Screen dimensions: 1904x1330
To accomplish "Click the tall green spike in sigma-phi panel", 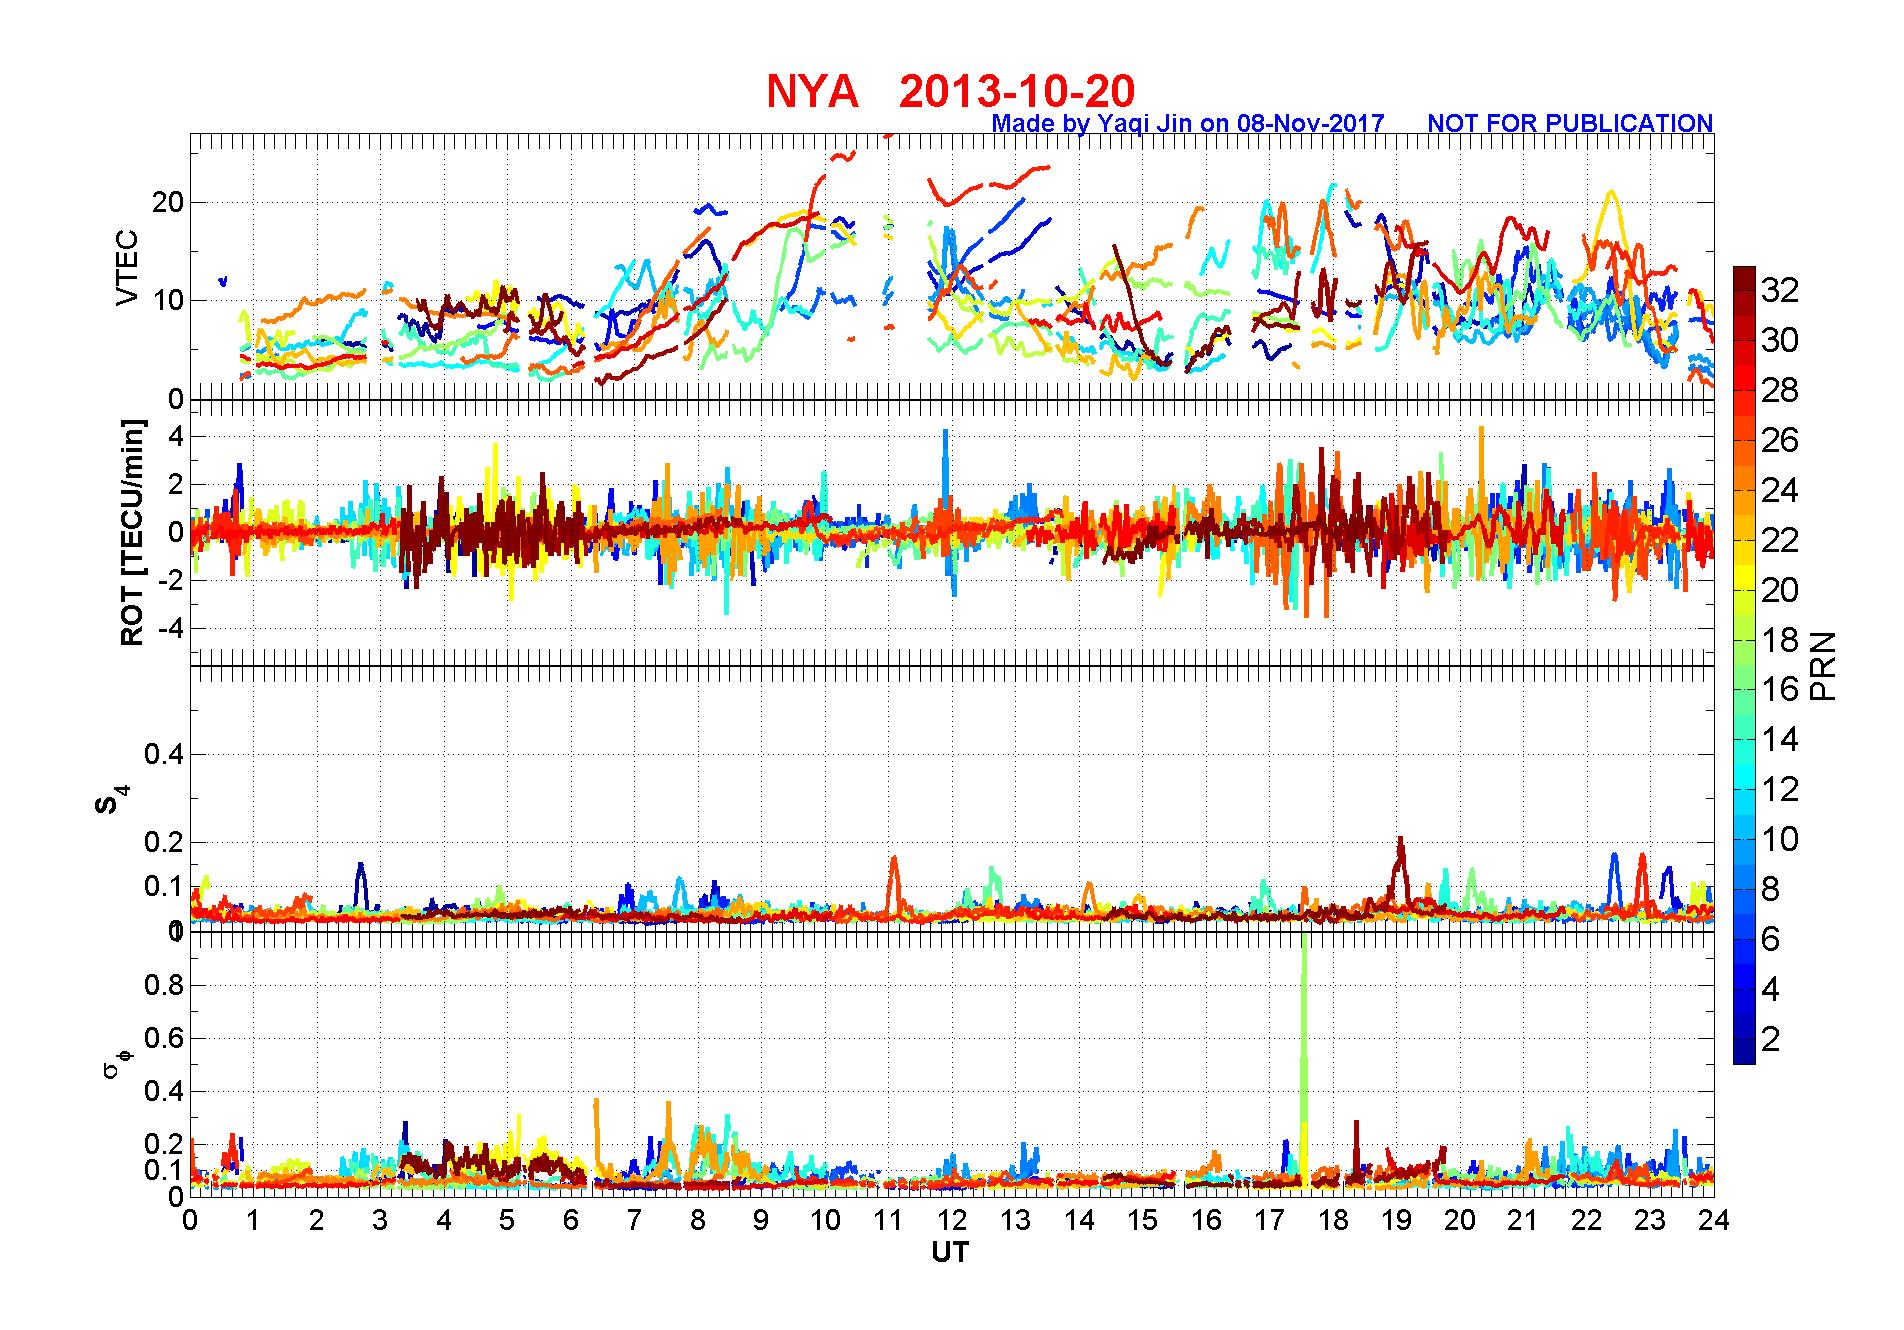I will pyautogui.click(x=1304, y=1060).
